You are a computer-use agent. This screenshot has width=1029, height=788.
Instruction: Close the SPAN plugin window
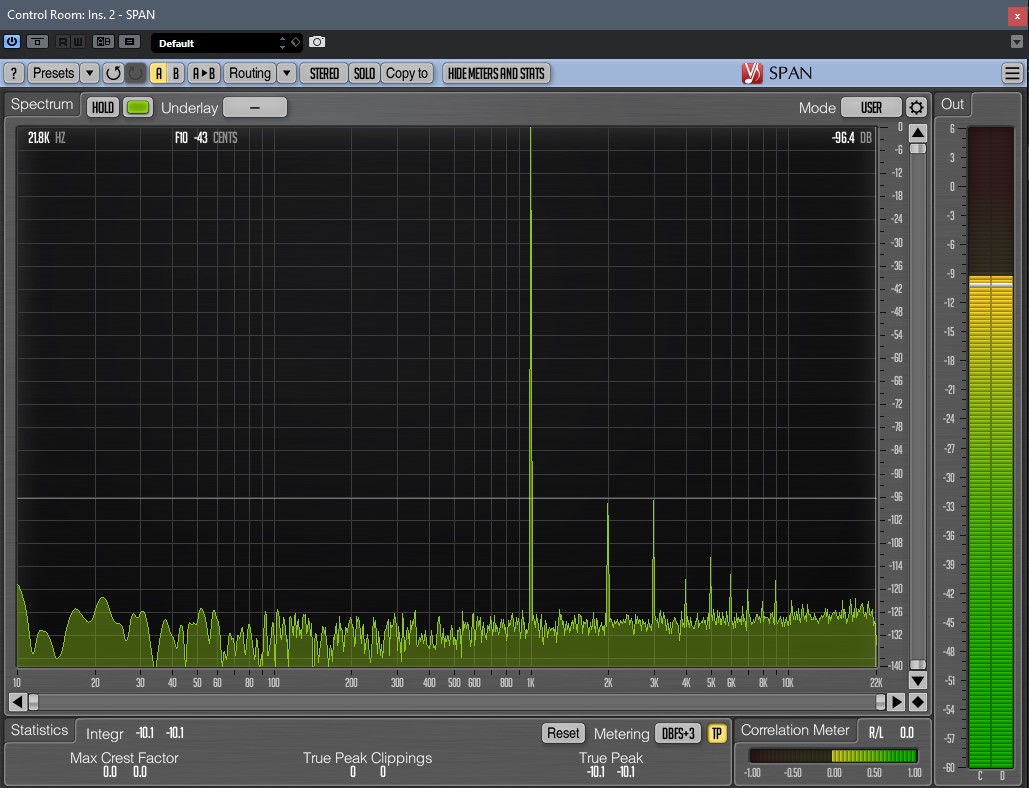pos(1017,16)
